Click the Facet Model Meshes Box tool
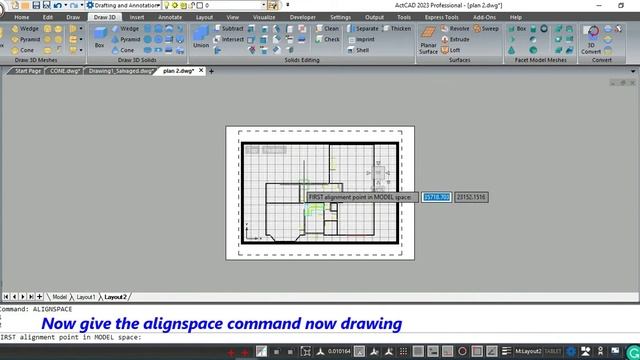Viewport: 640px width, 360px height. (x=517, y=29)
